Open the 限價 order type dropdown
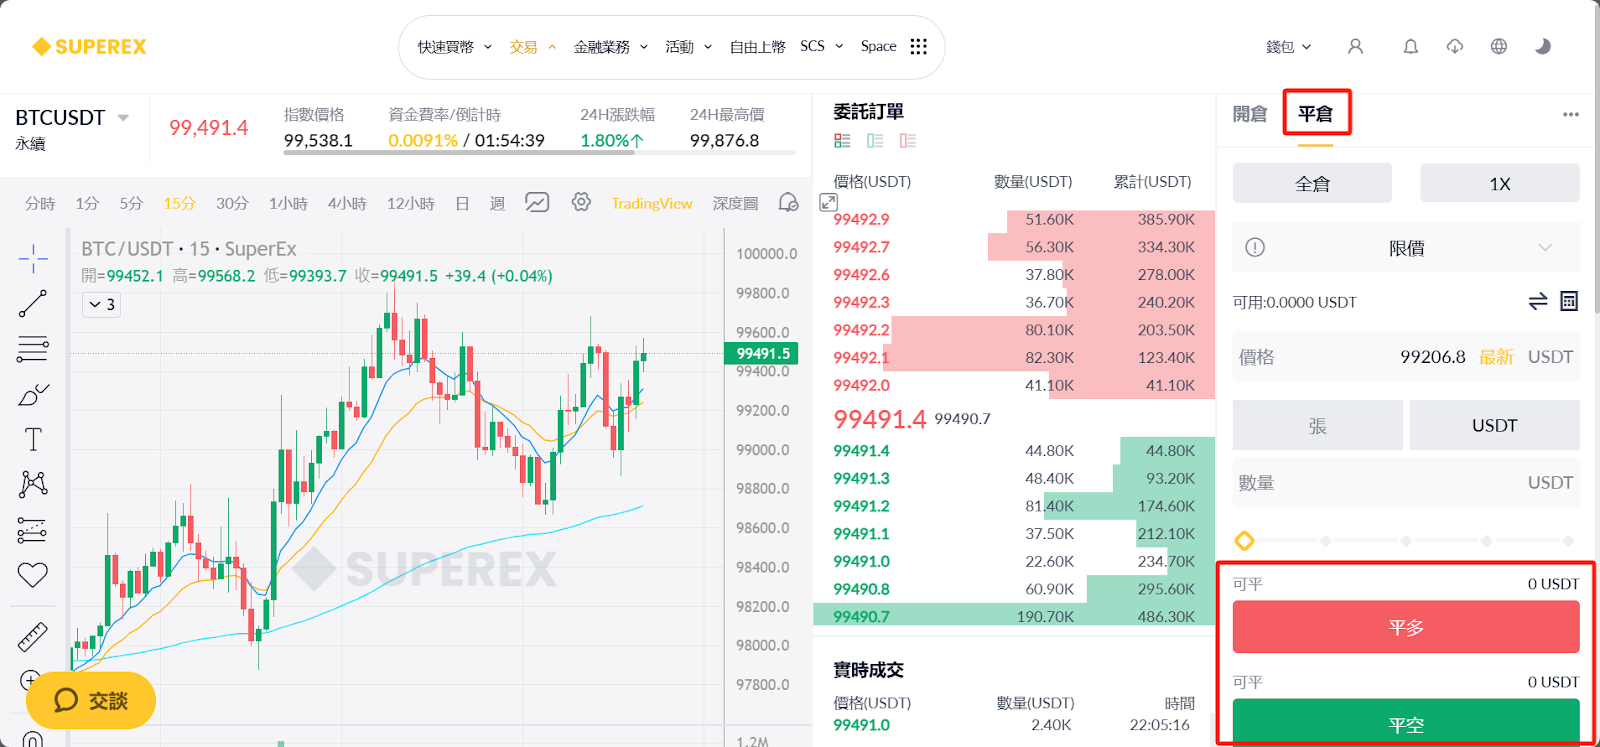The image size is (1600, 747). point(1406,248)
